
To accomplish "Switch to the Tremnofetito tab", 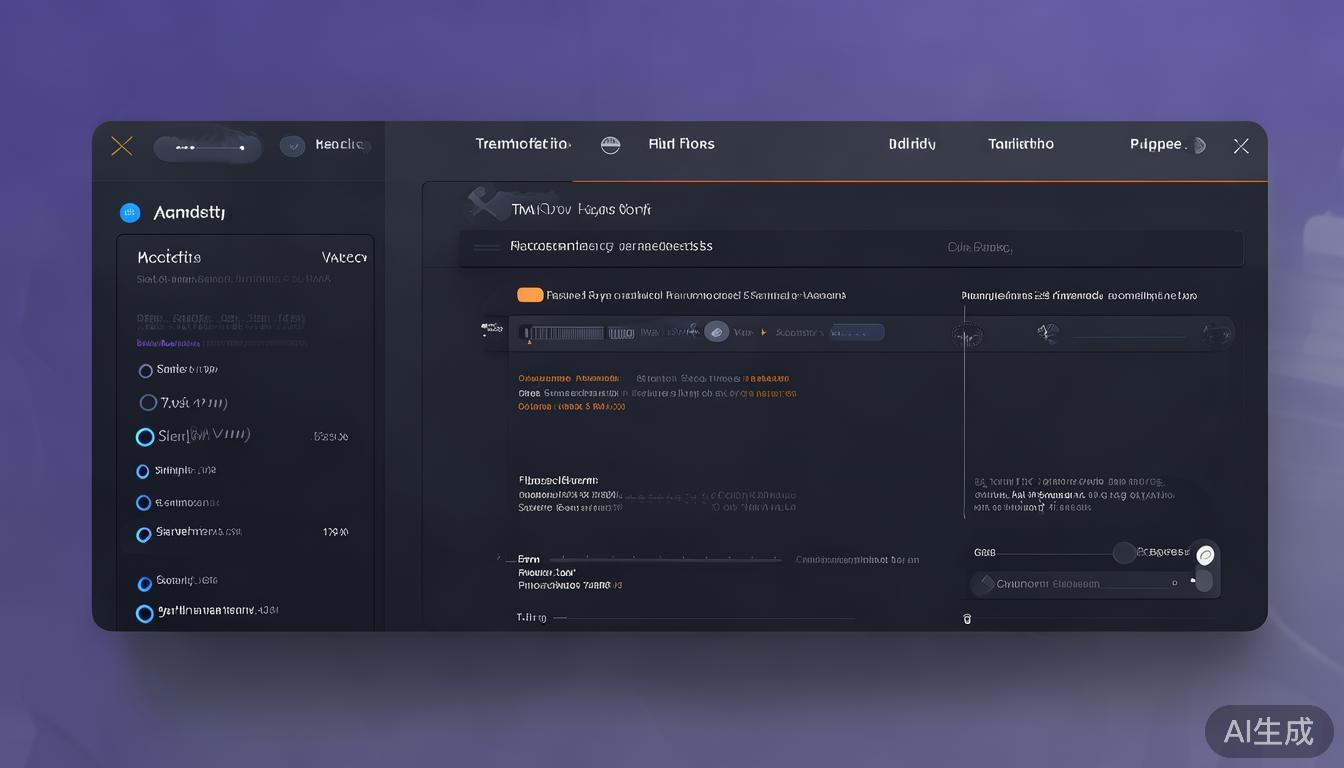I will click(x=522, y=144).
